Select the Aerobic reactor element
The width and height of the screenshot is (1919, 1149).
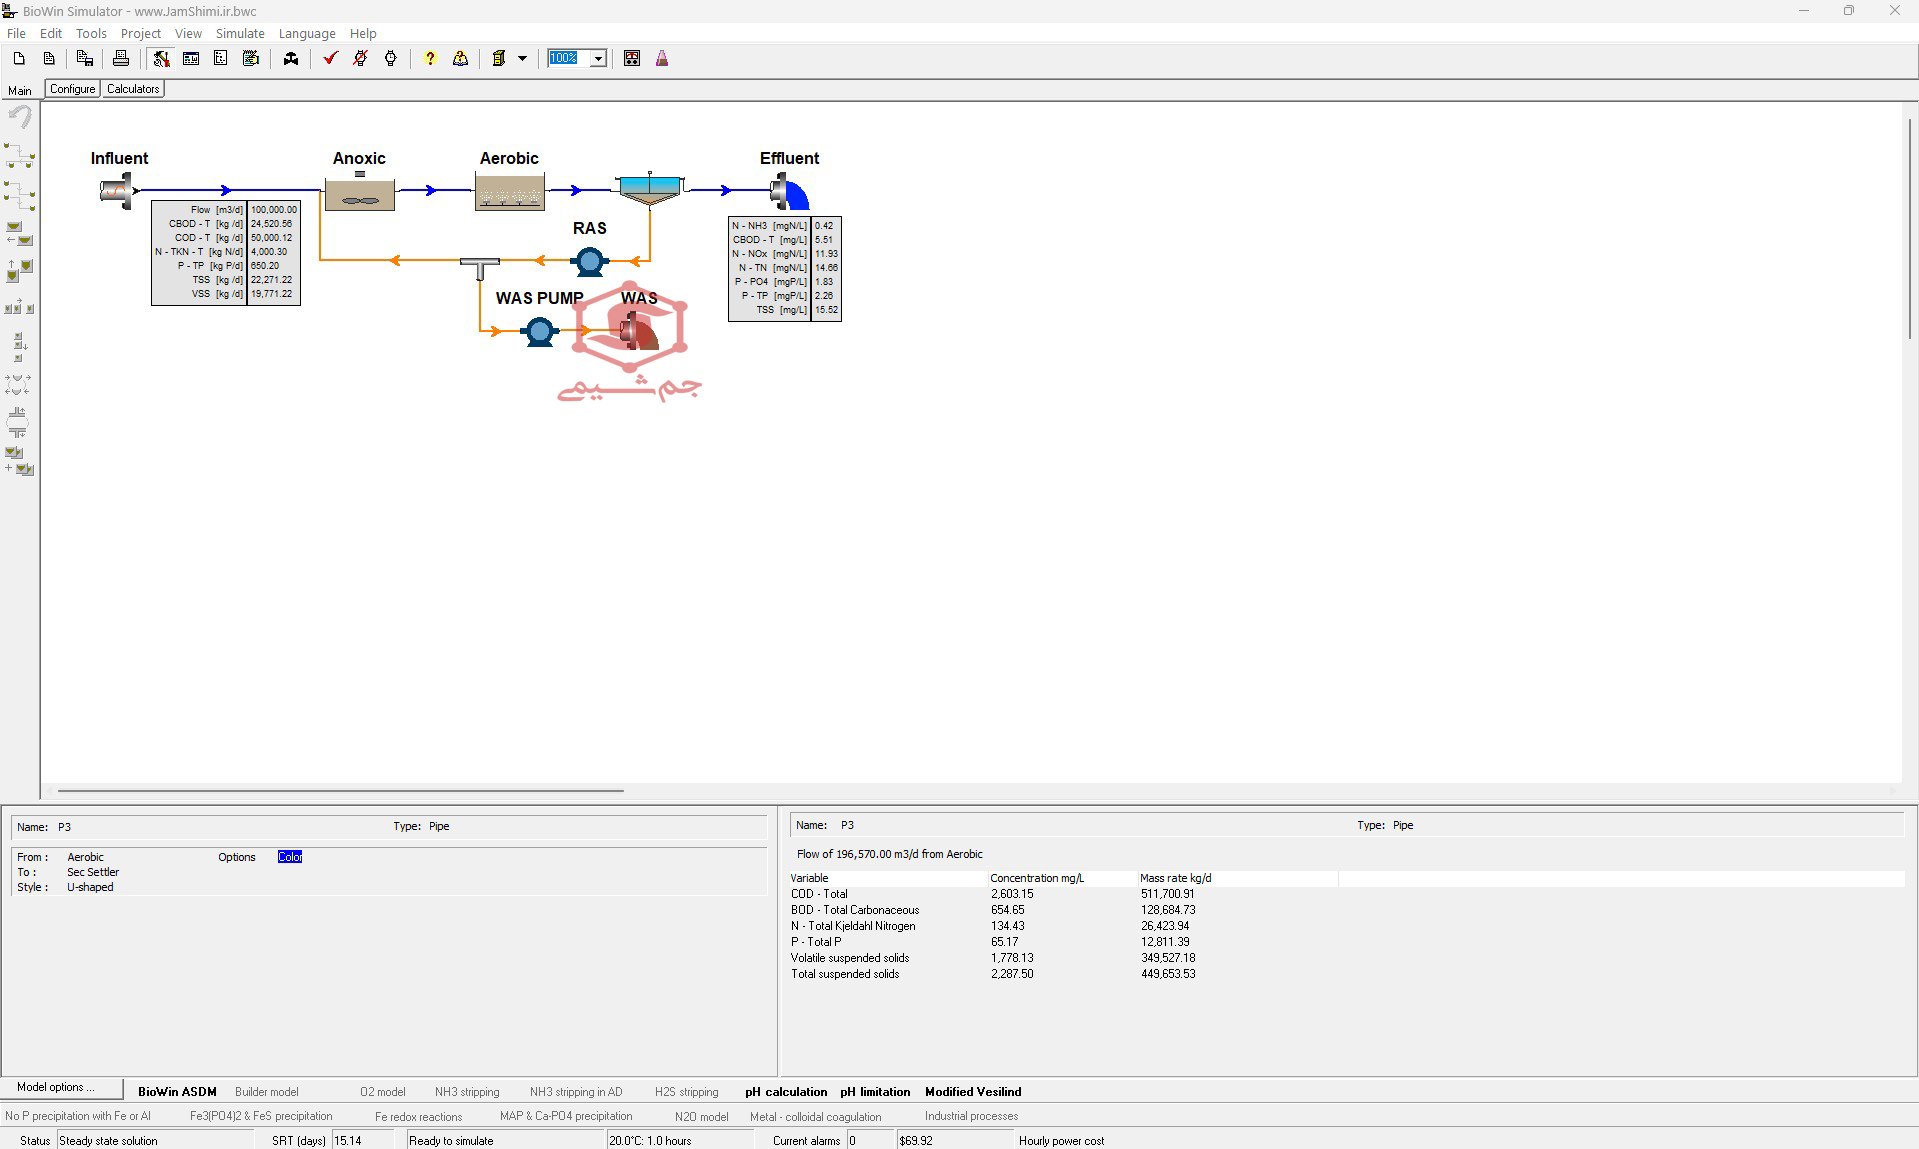(510, 190)
